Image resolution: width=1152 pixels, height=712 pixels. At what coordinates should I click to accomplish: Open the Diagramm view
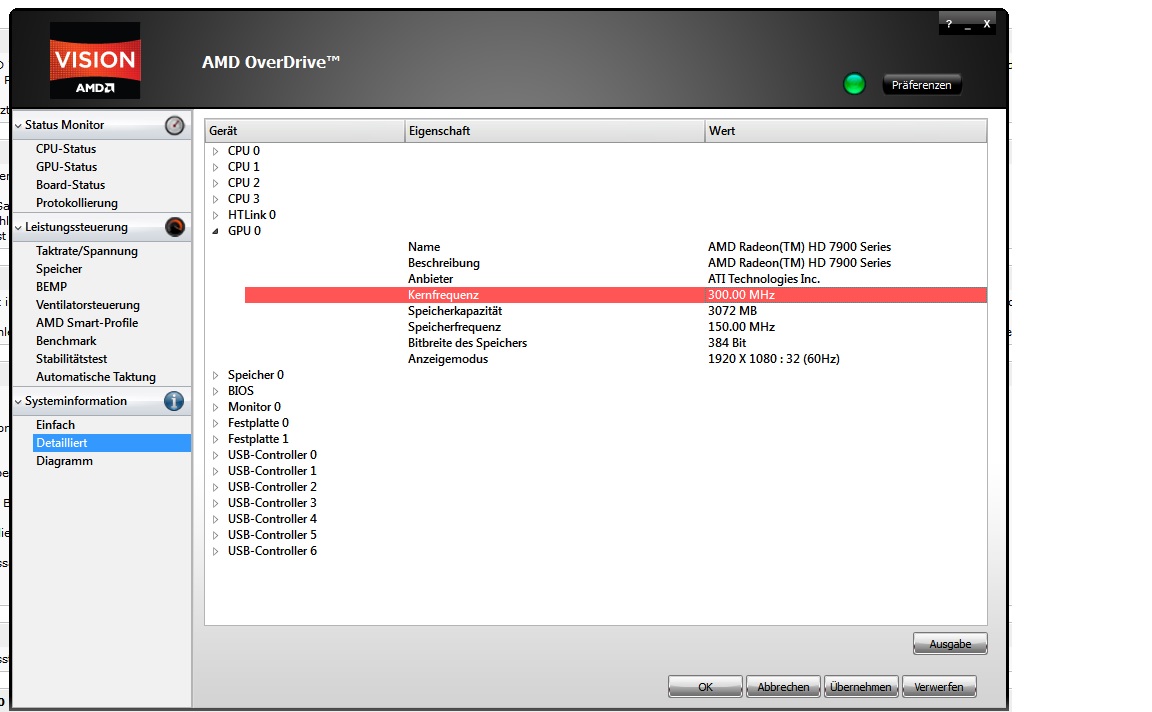[x=64, y=461]
